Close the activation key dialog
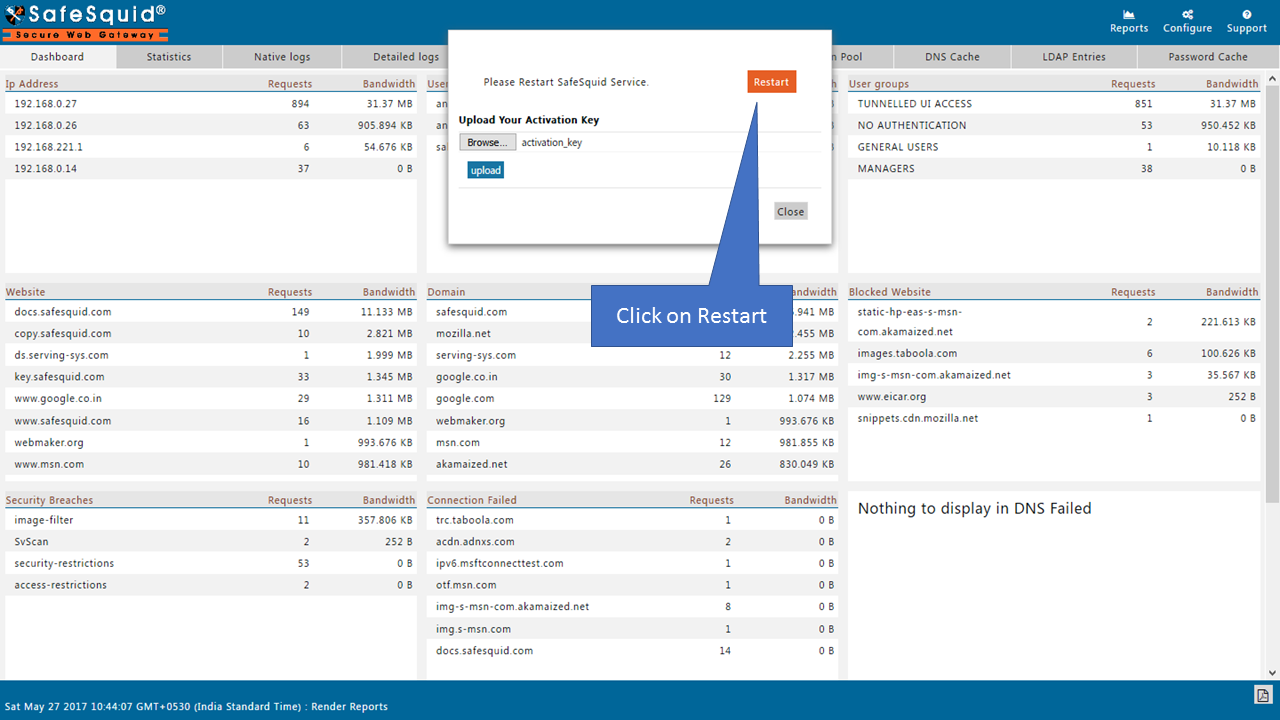 (x=790, y=211)
